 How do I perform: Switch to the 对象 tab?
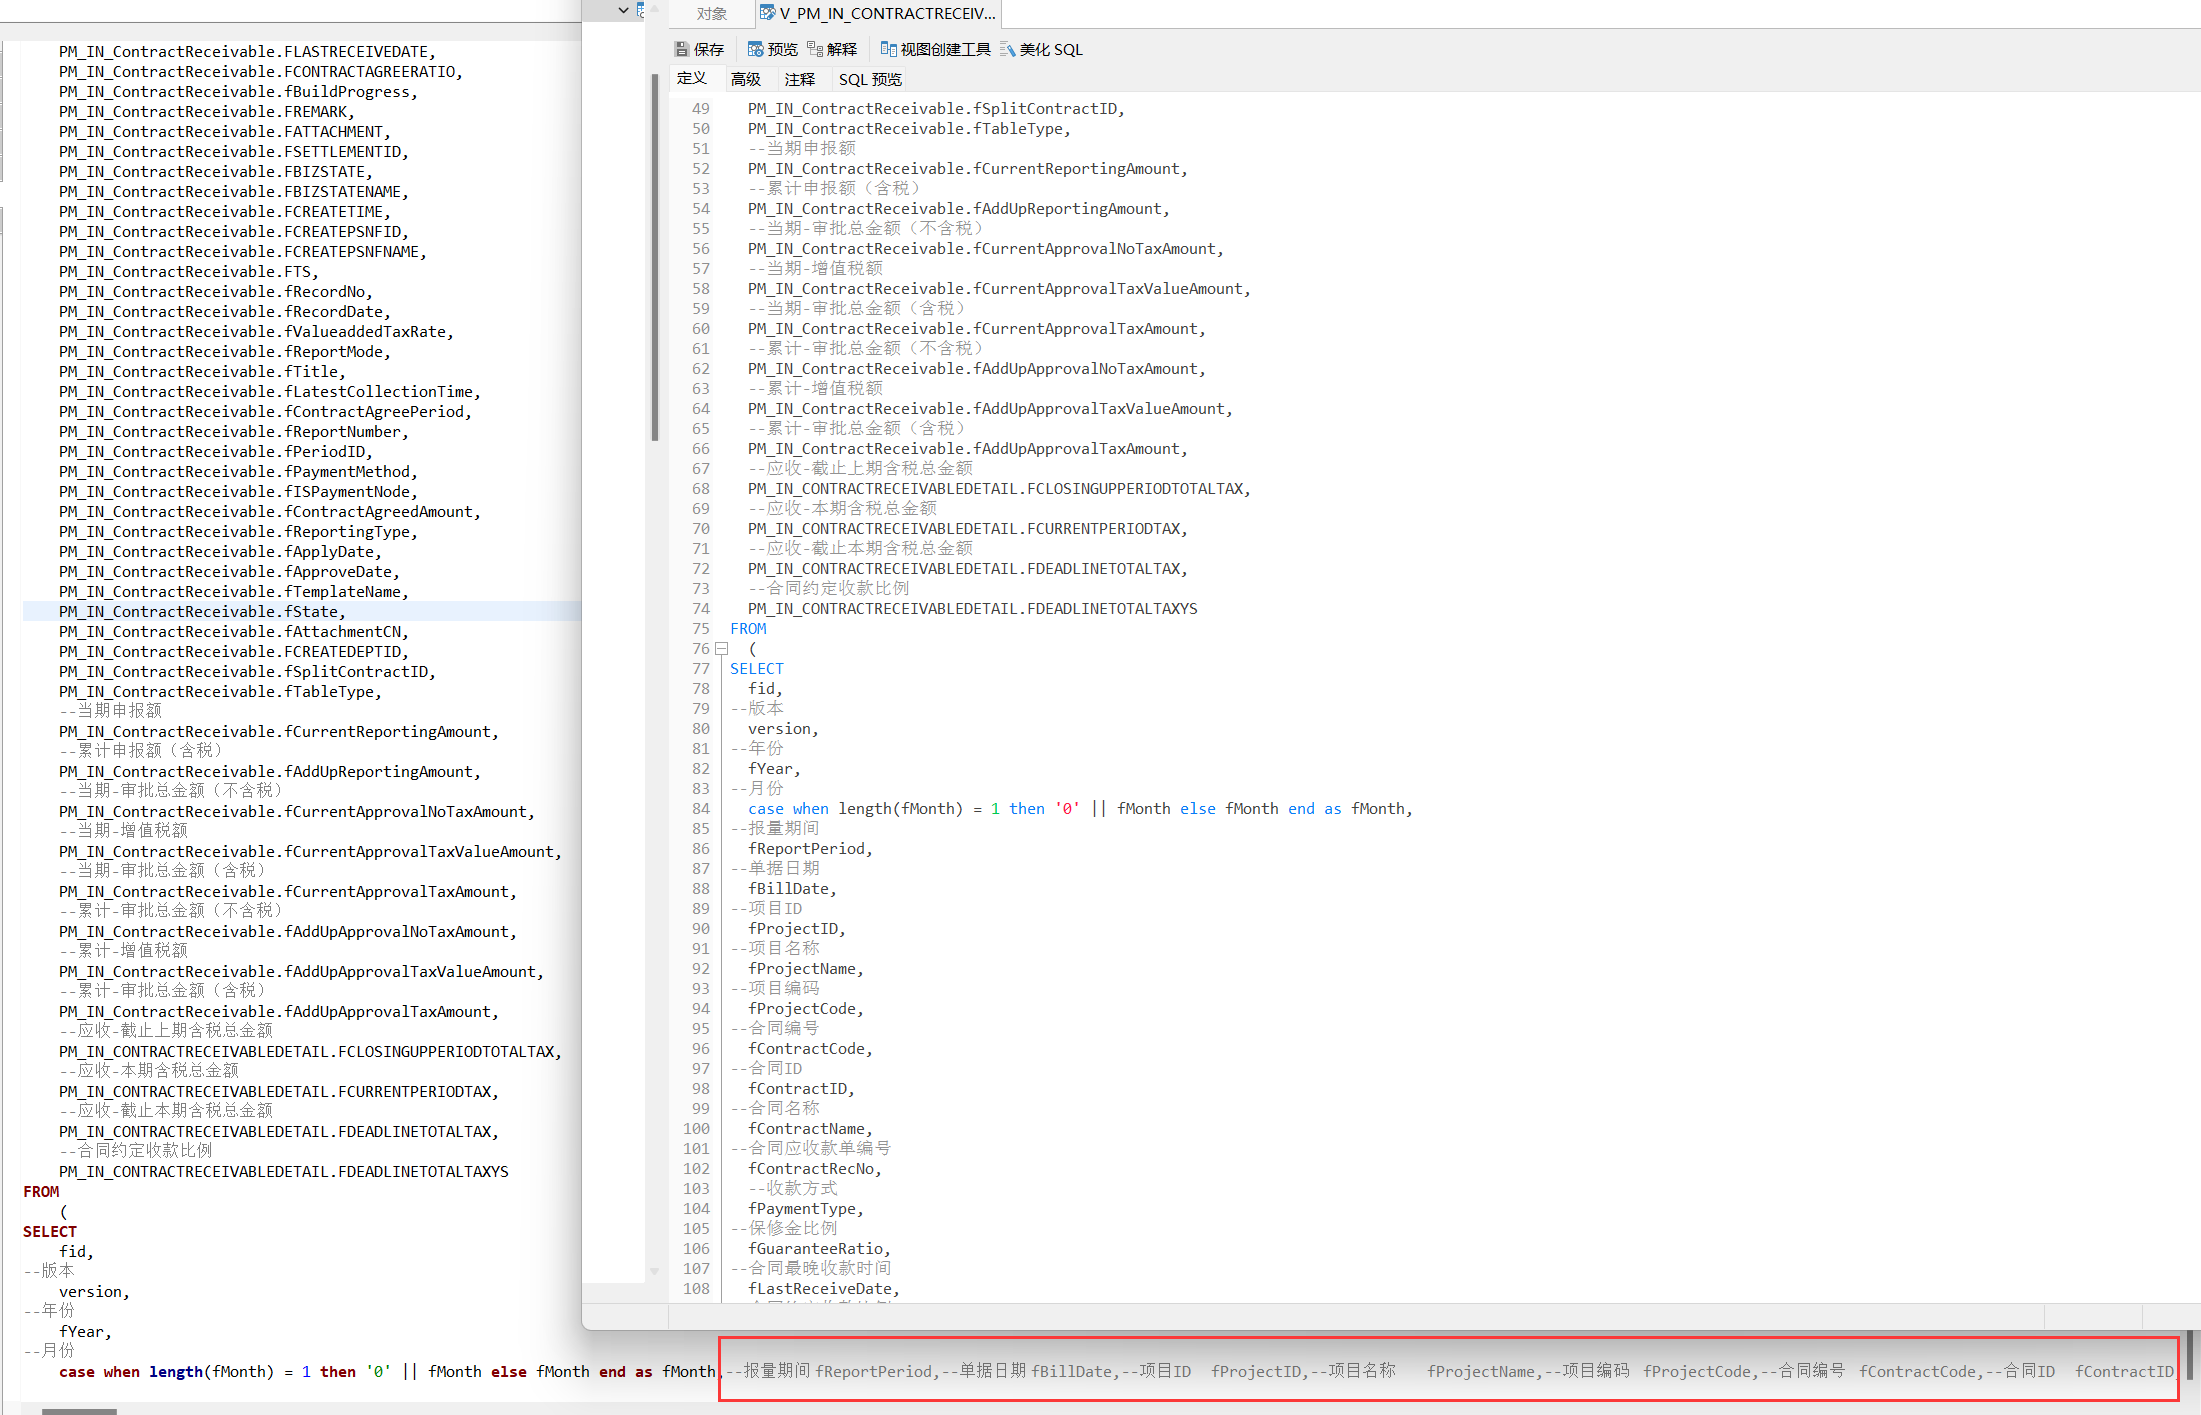(711, 13)
